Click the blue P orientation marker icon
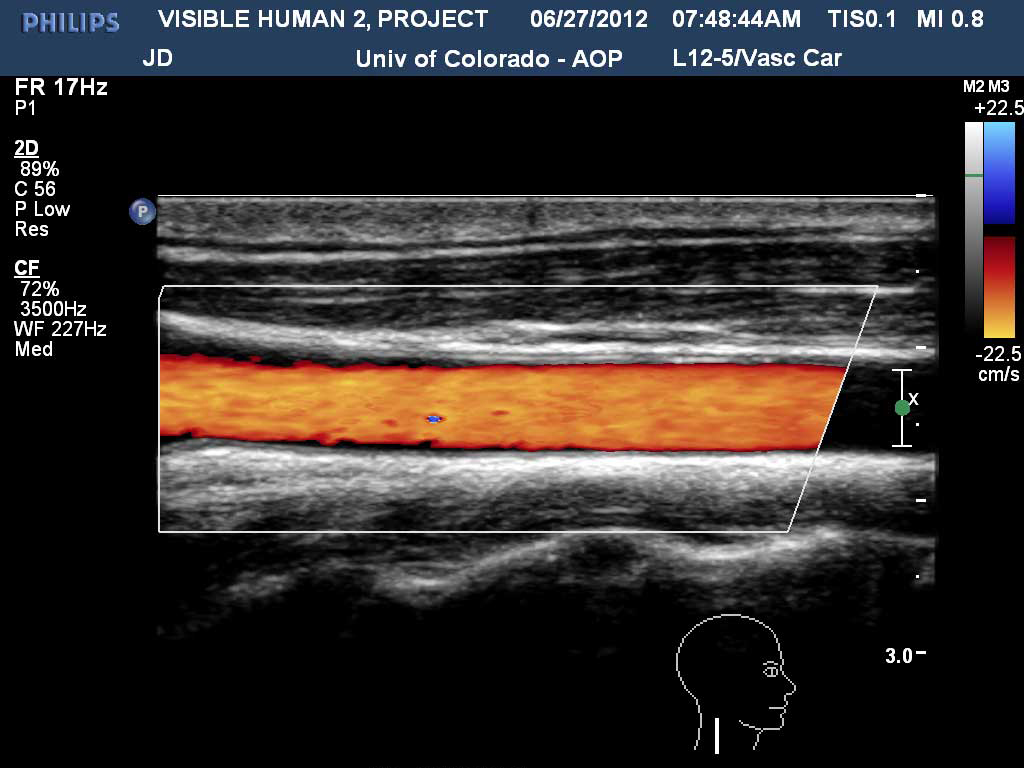 [x=143, y=211]
